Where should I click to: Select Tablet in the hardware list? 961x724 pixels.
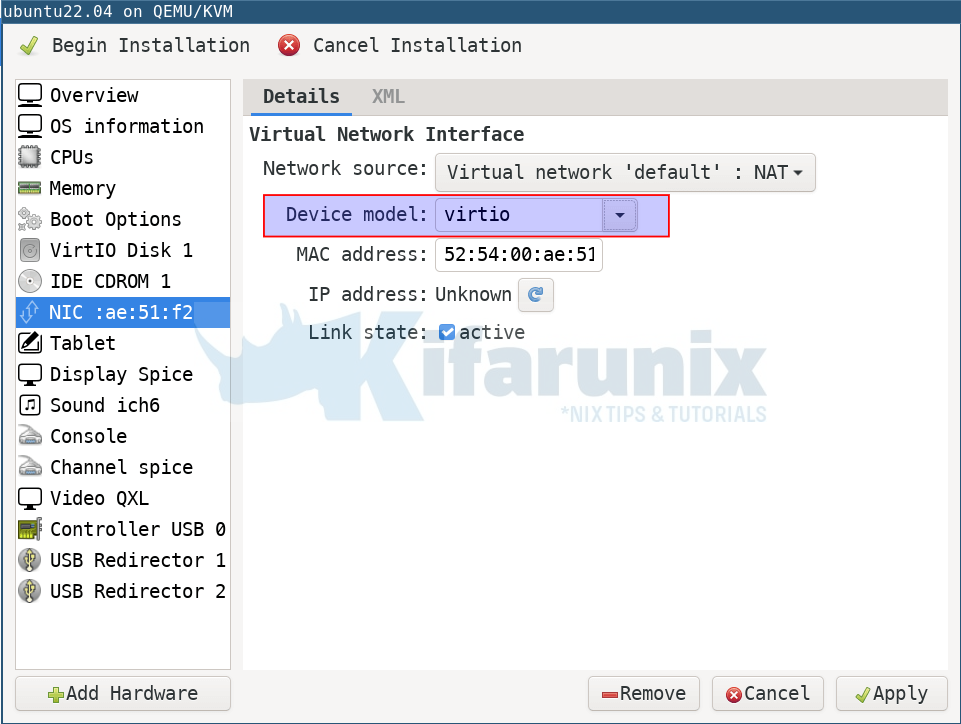[x=123, y=343]
